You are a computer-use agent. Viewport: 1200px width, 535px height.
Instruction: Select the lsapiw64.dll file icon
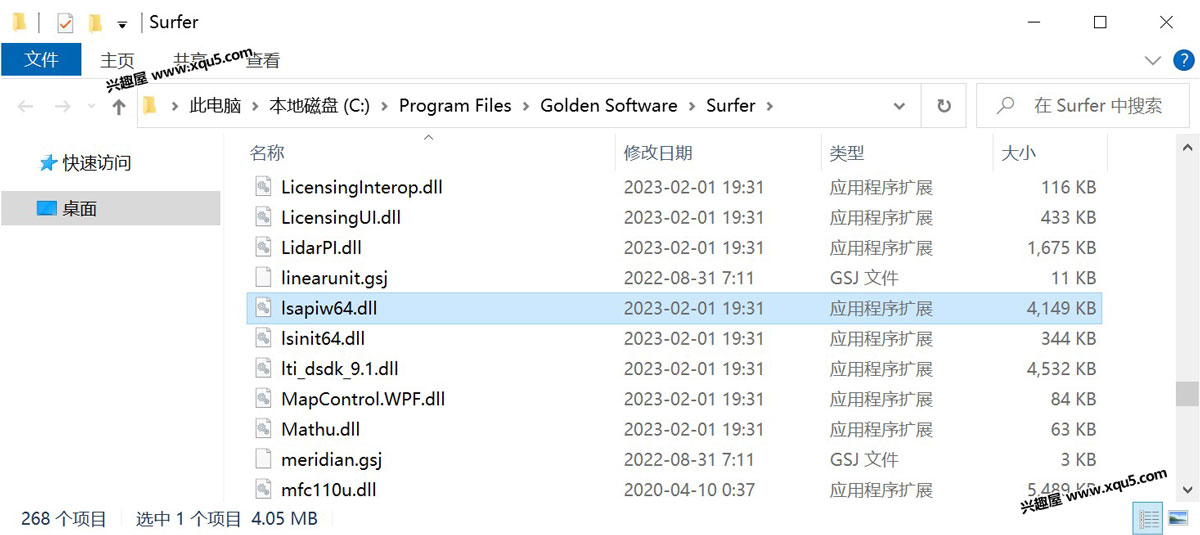click(x=262, y=308)
